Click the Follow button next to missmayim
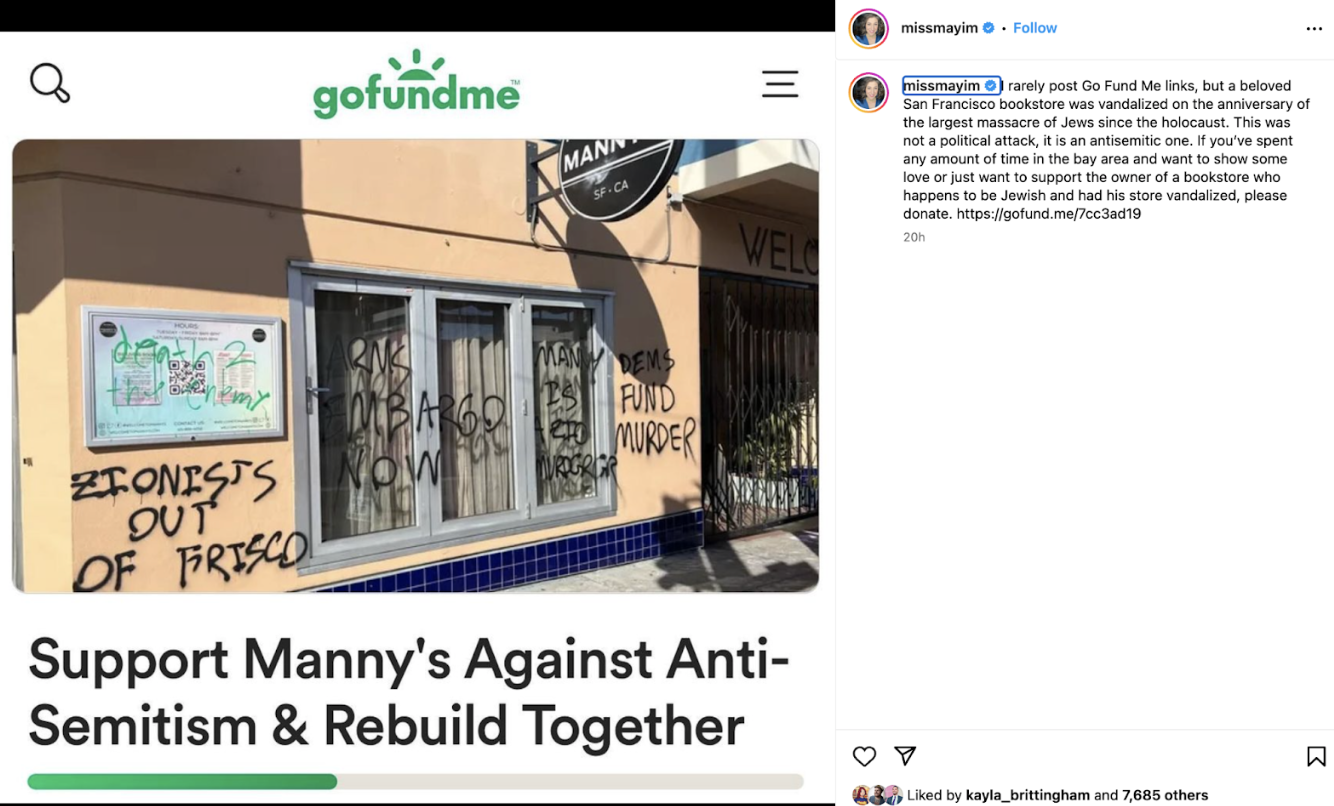Screen dimensions: 1334x806 pyautogui.click(x=1035, y=28)
